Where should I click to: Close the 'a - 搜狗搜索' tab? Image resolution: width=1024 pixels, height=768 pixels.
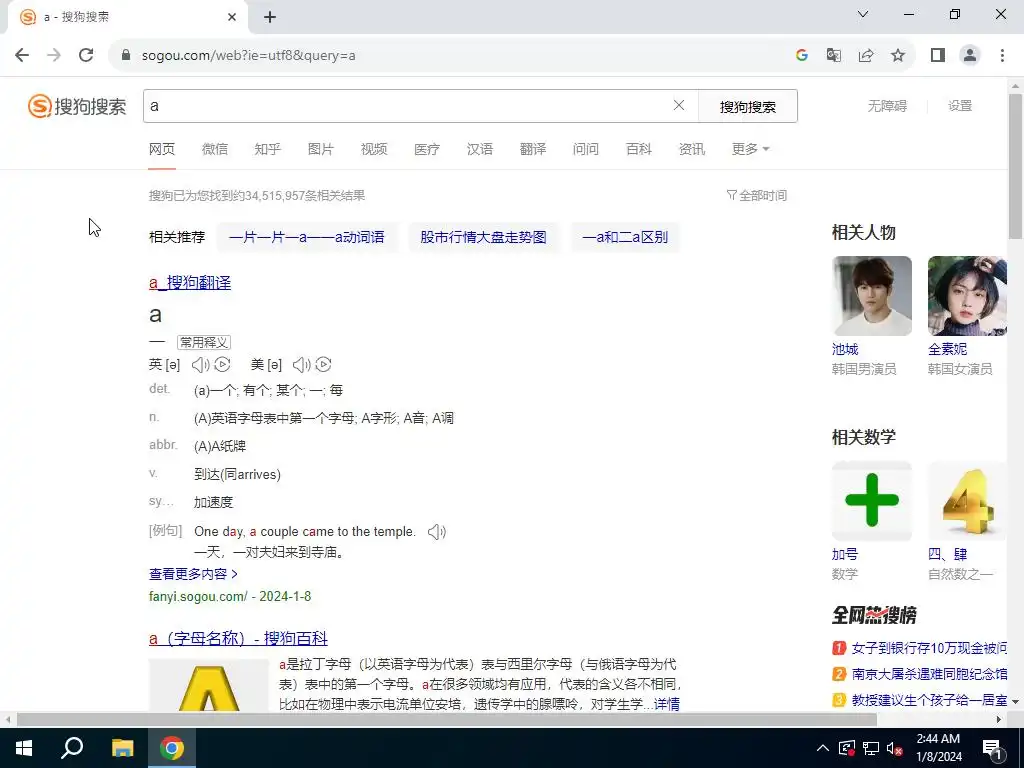click(232, 17)
